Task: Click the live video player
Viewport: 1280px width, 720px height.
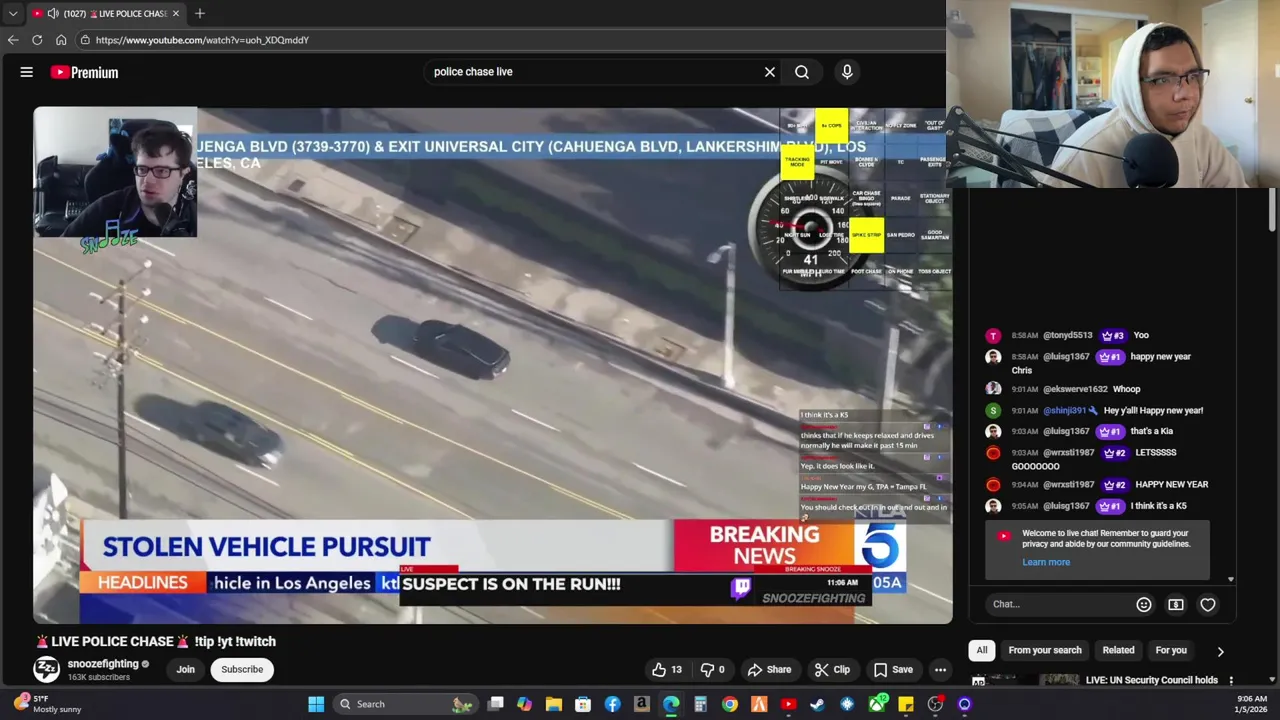Action: 492,366
